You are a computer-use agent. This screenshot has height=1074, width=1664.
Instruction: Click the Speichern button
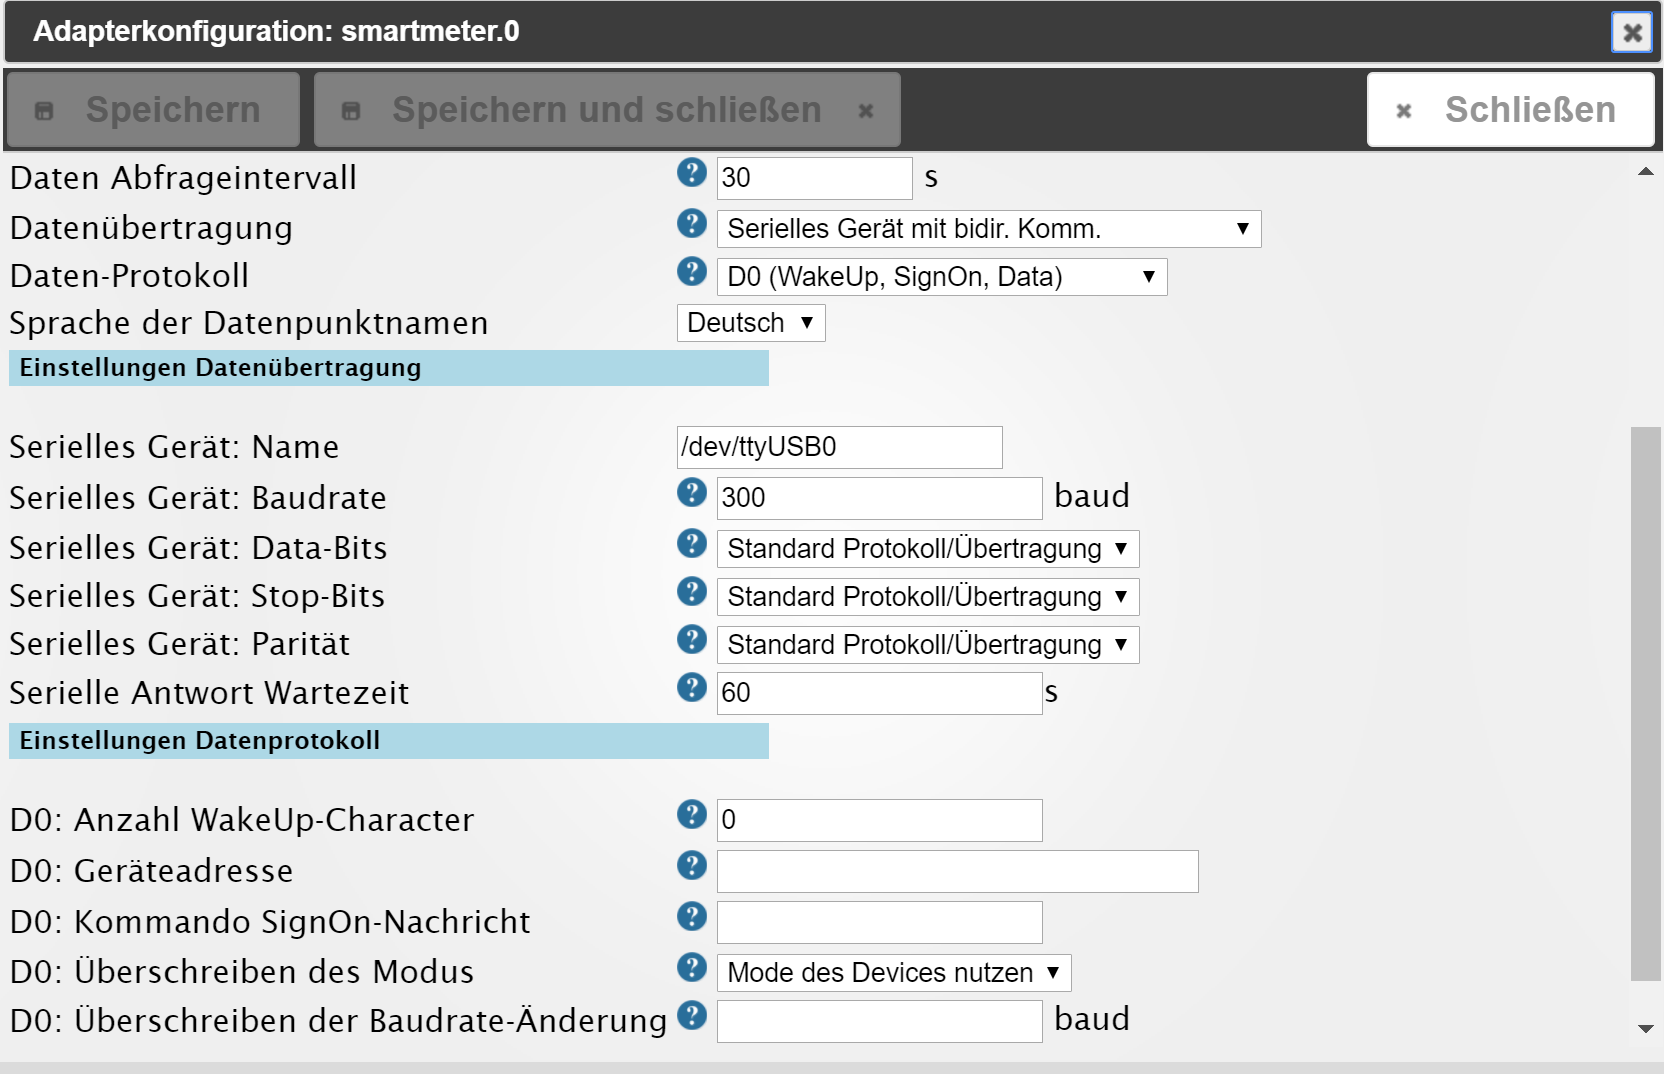(x=153, y=110)
